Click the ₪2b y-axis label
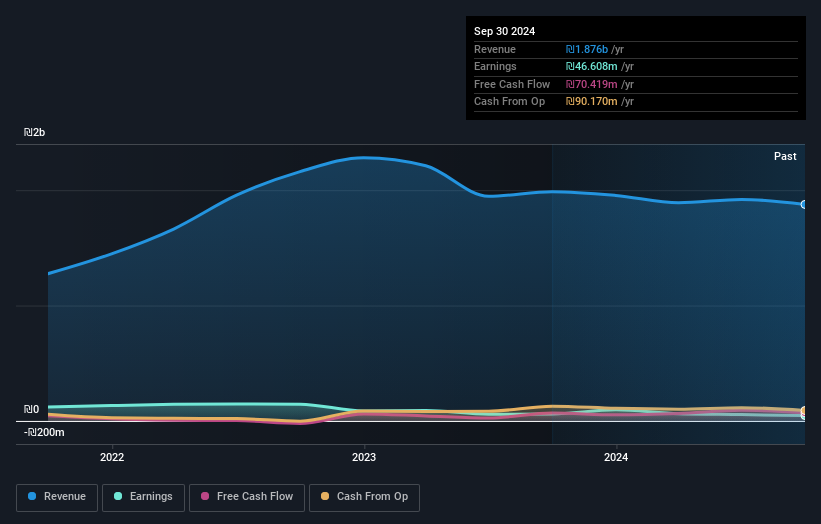The width and height of the screenshot is (821, 524). 35,132
